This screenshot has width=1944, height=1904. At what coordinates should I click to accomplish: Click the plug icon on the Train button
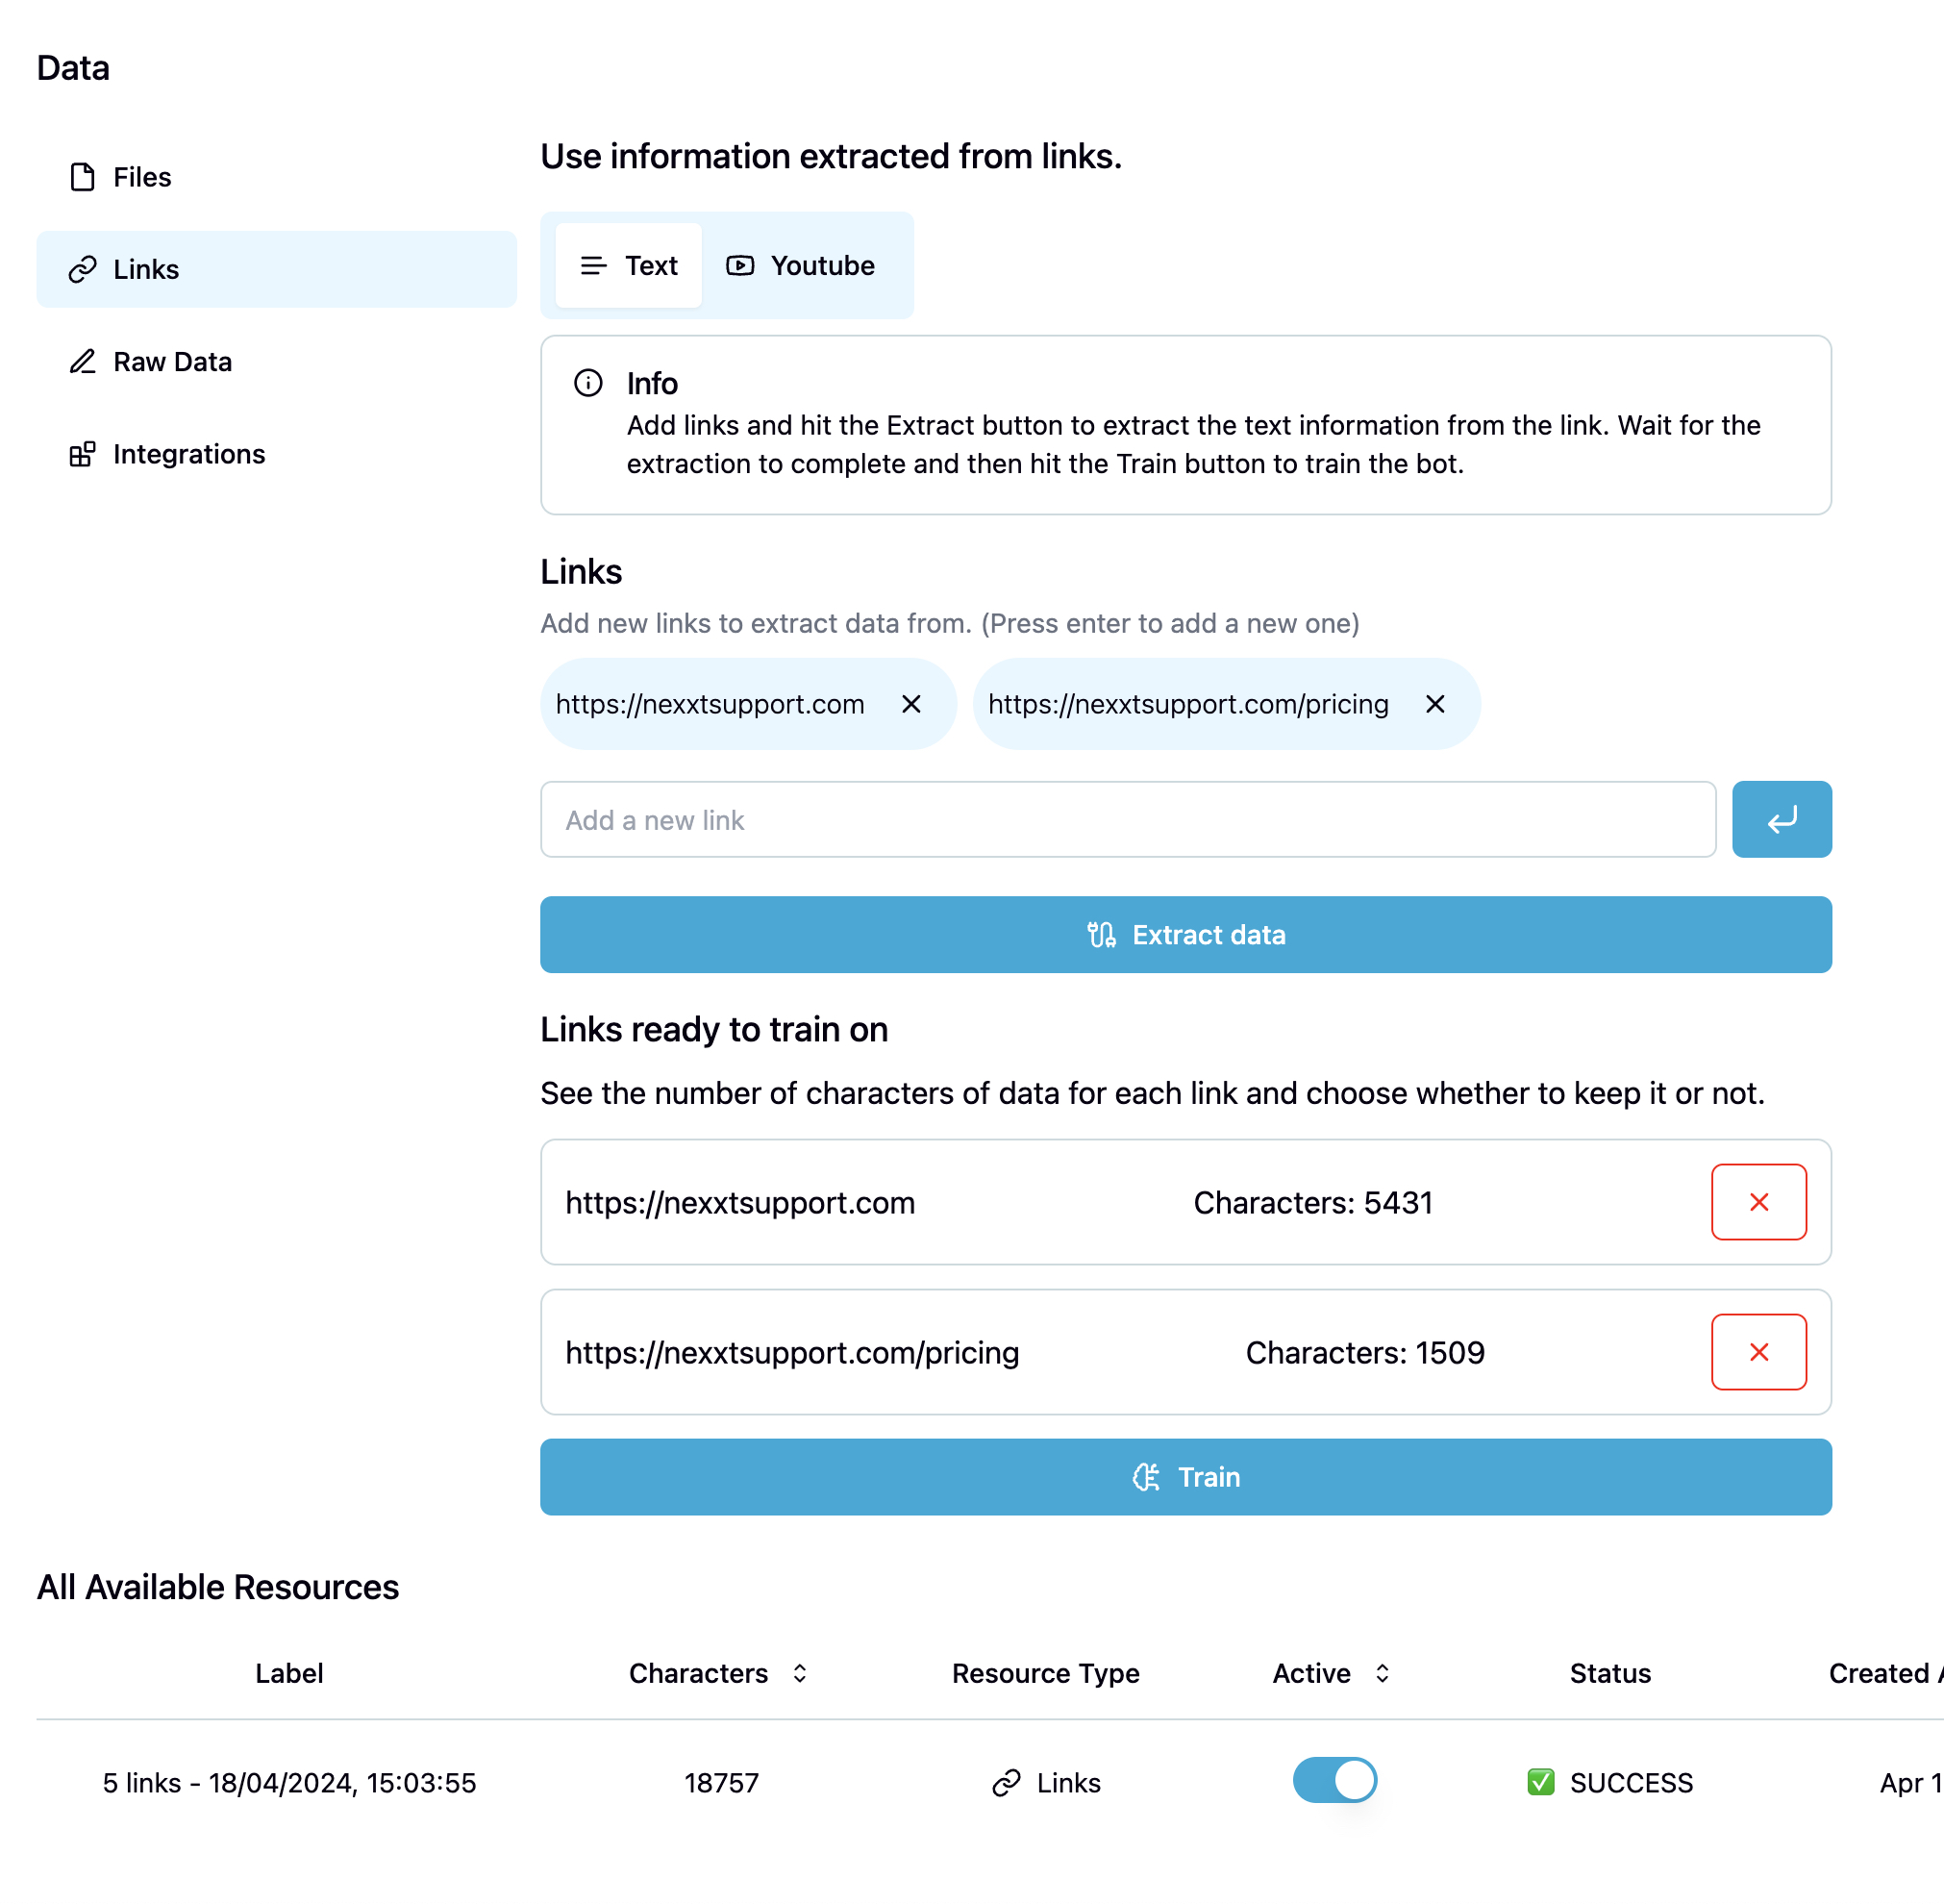click(x=1147, y=1477)
